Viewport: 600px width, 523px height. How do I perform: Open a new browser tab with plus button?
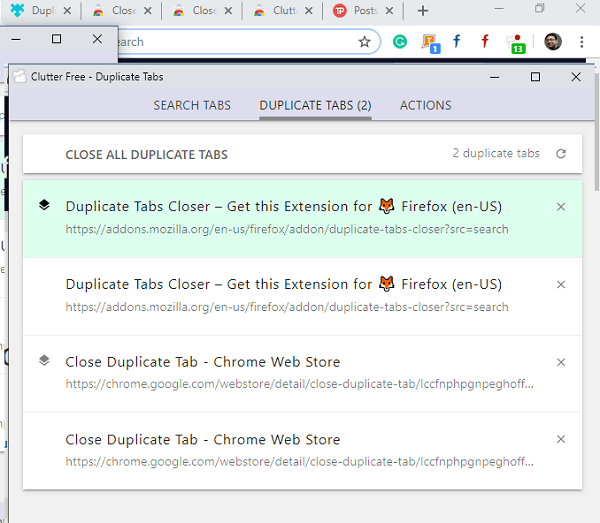click(423, 11)
